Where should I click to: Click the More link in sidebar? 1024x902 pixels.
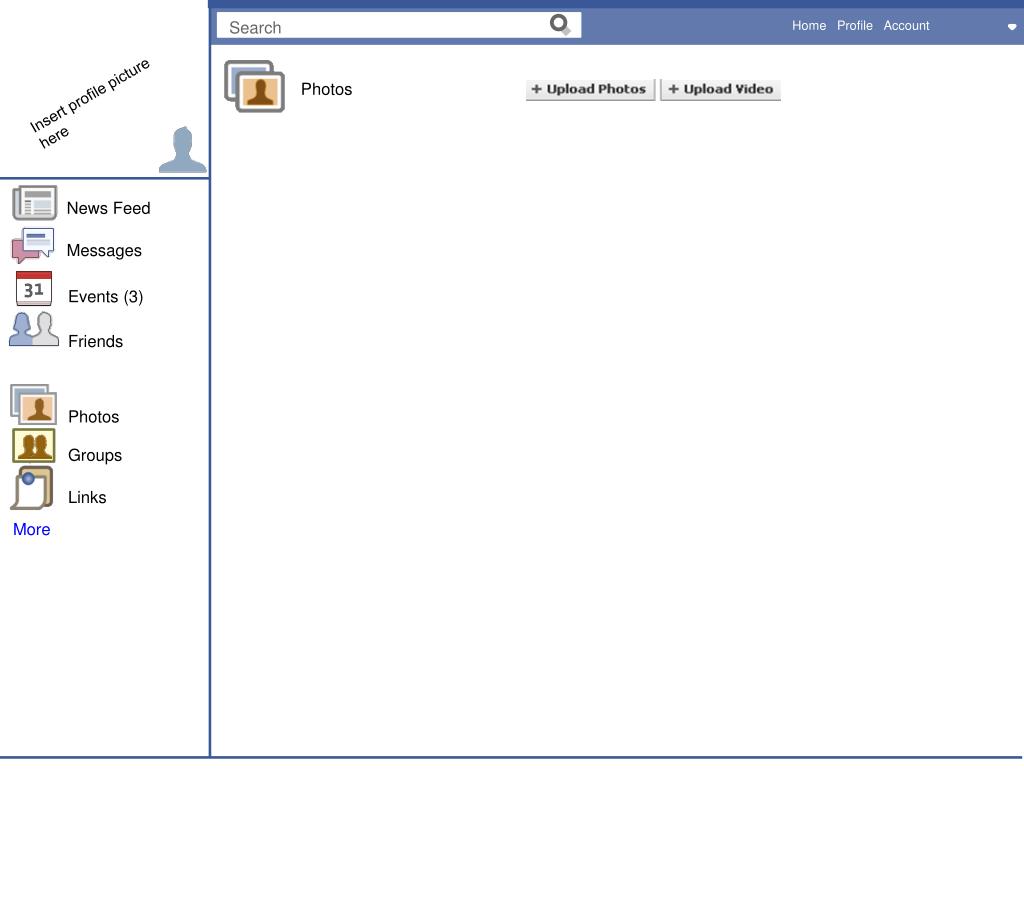(x=31, y=529)
